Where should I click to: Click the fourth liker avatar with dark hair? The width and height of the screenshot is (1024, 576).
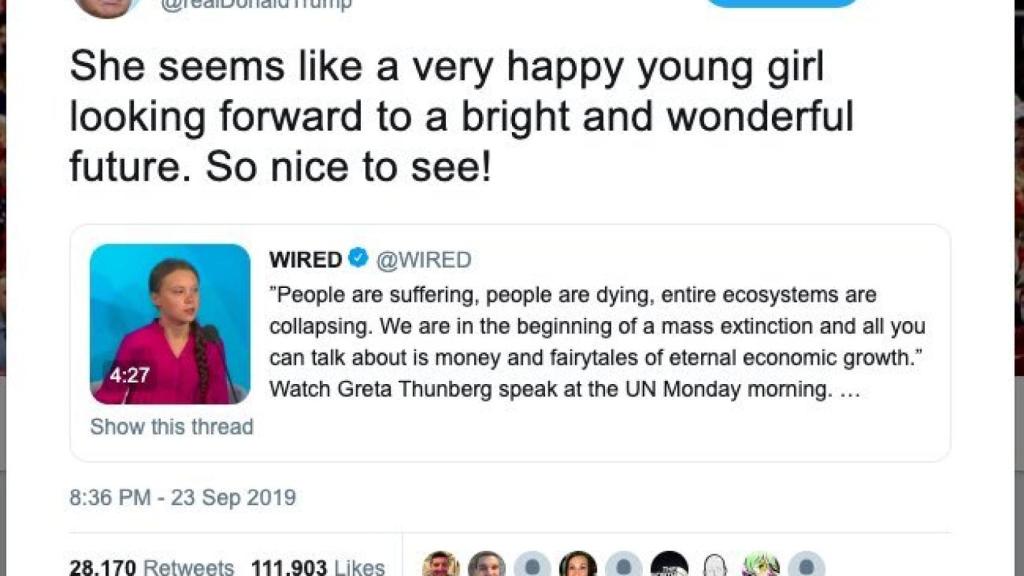tap(578, 566)
